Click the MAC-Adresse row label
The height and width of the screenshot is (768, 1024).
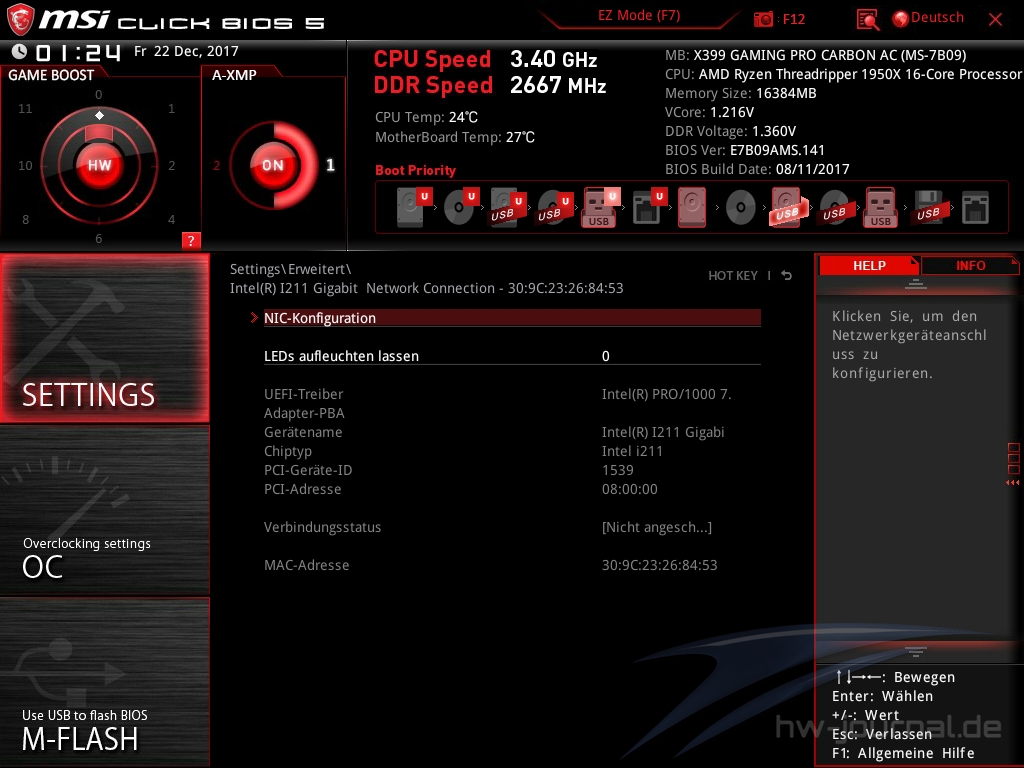coord(306,566)
